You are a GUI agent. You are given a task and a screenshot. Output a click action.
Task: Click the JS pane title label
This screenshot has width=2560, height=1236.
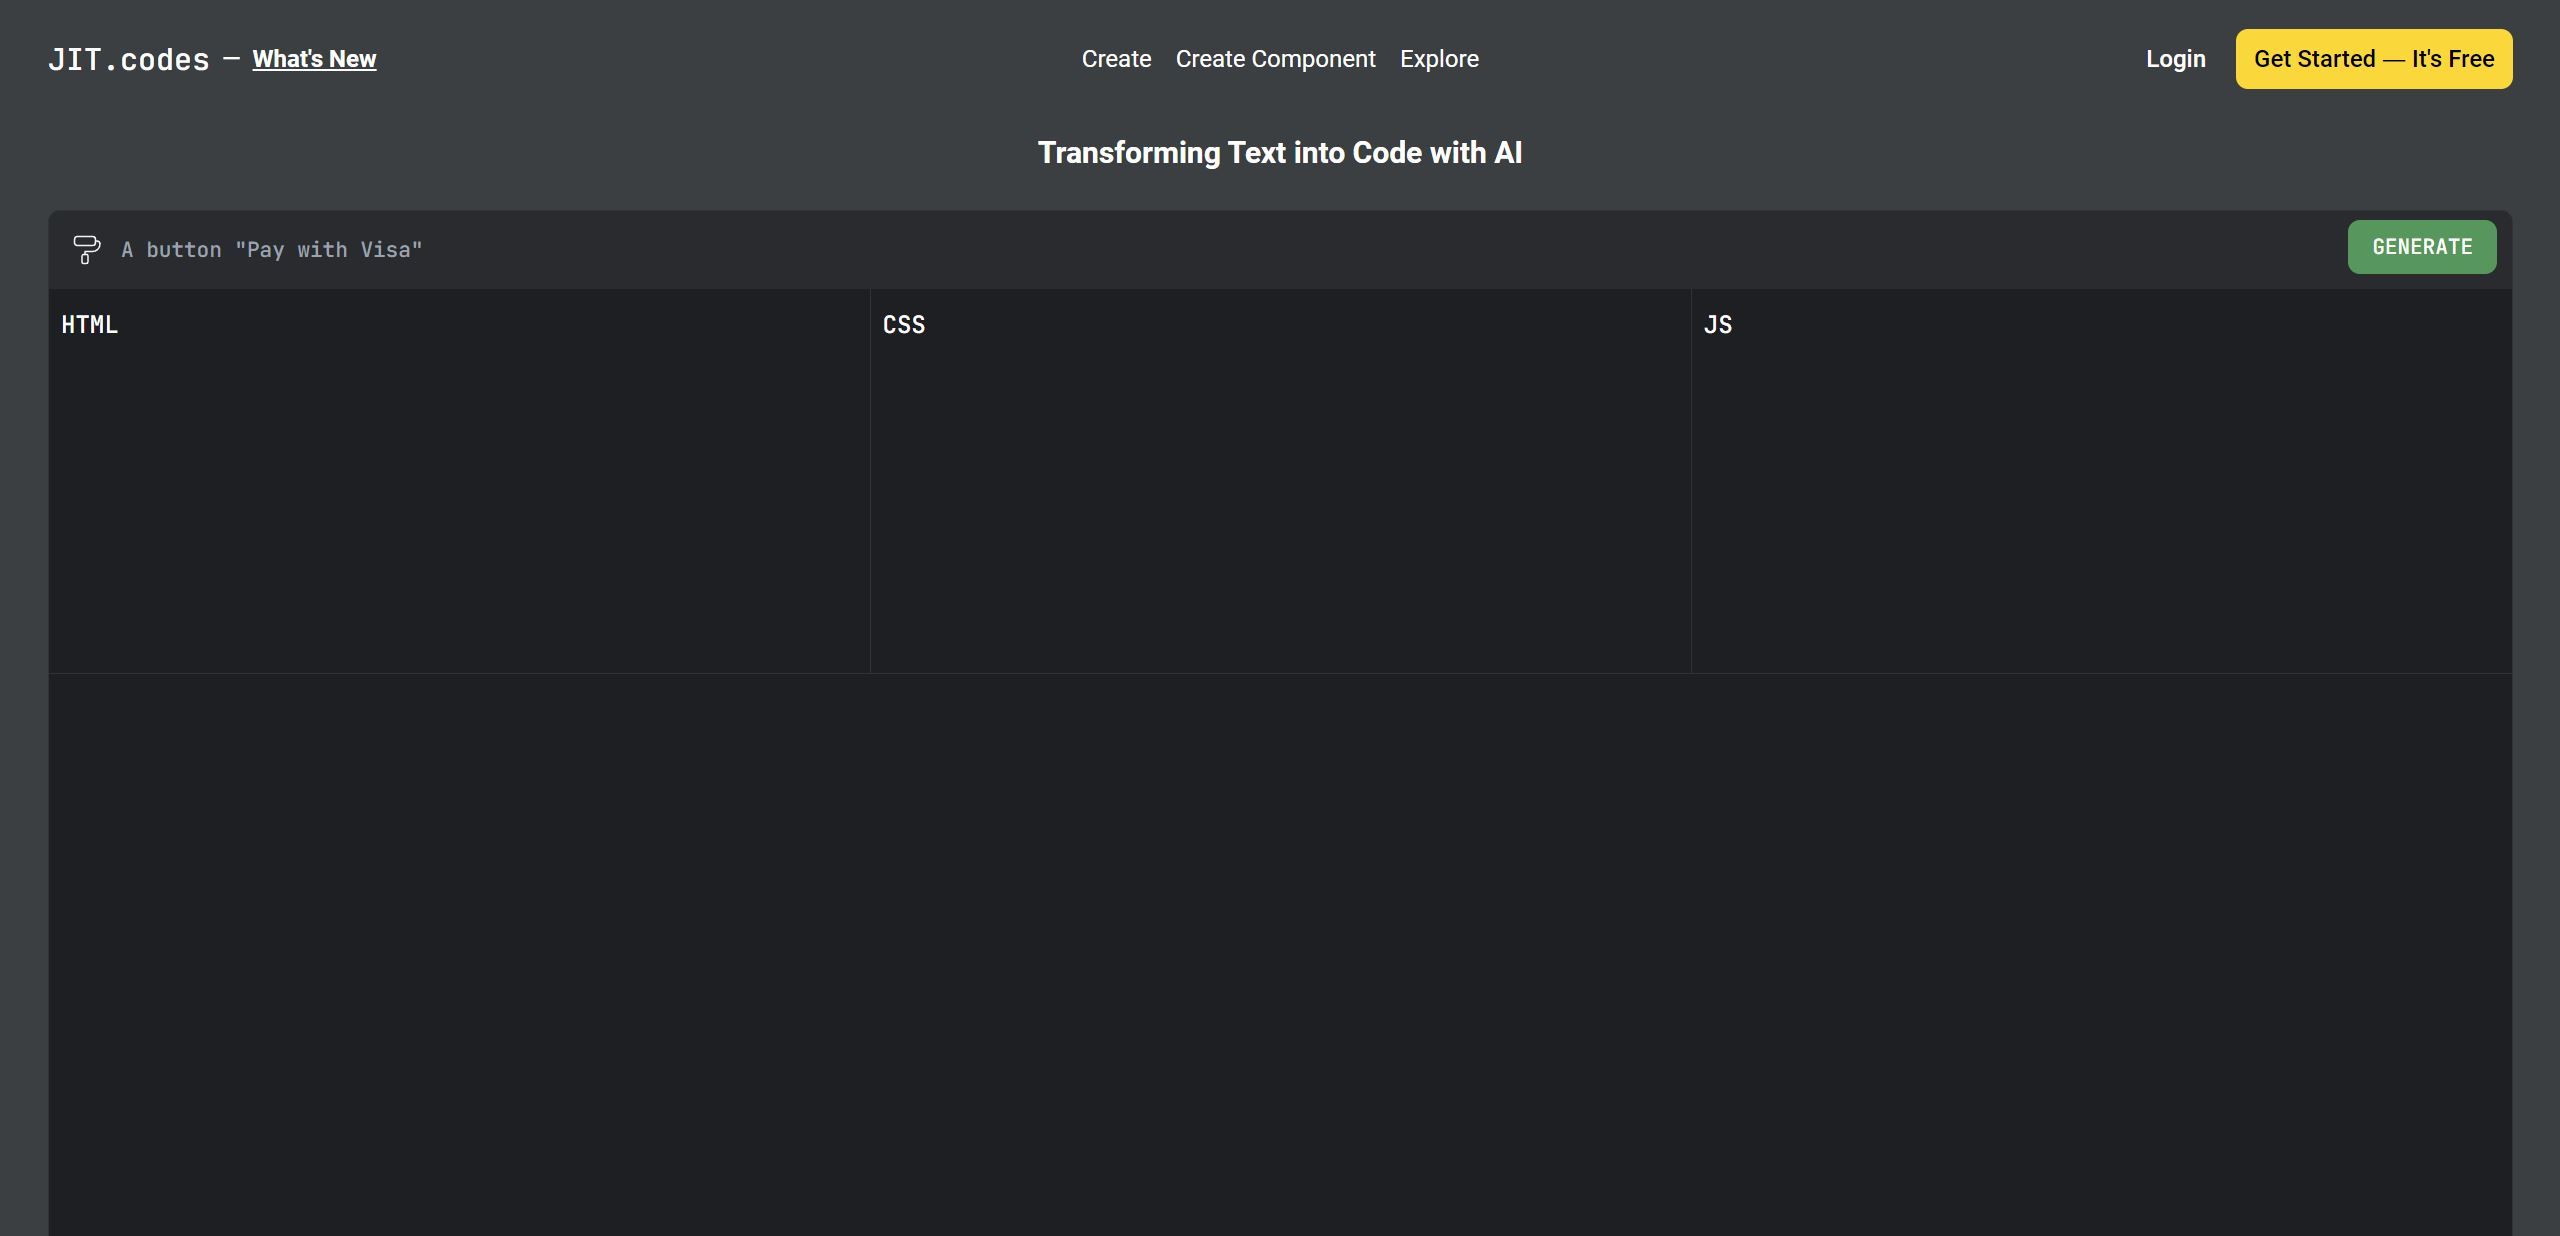[1717, 325]
